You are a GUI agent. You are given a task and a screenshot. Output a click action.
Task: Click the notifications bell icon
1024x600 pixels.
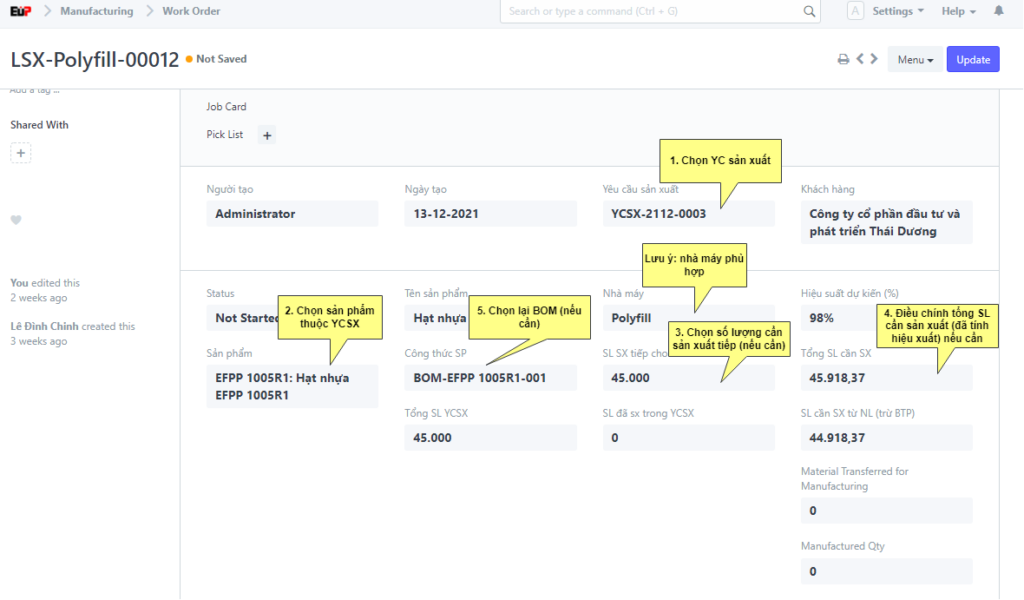(x=998, y=11)
